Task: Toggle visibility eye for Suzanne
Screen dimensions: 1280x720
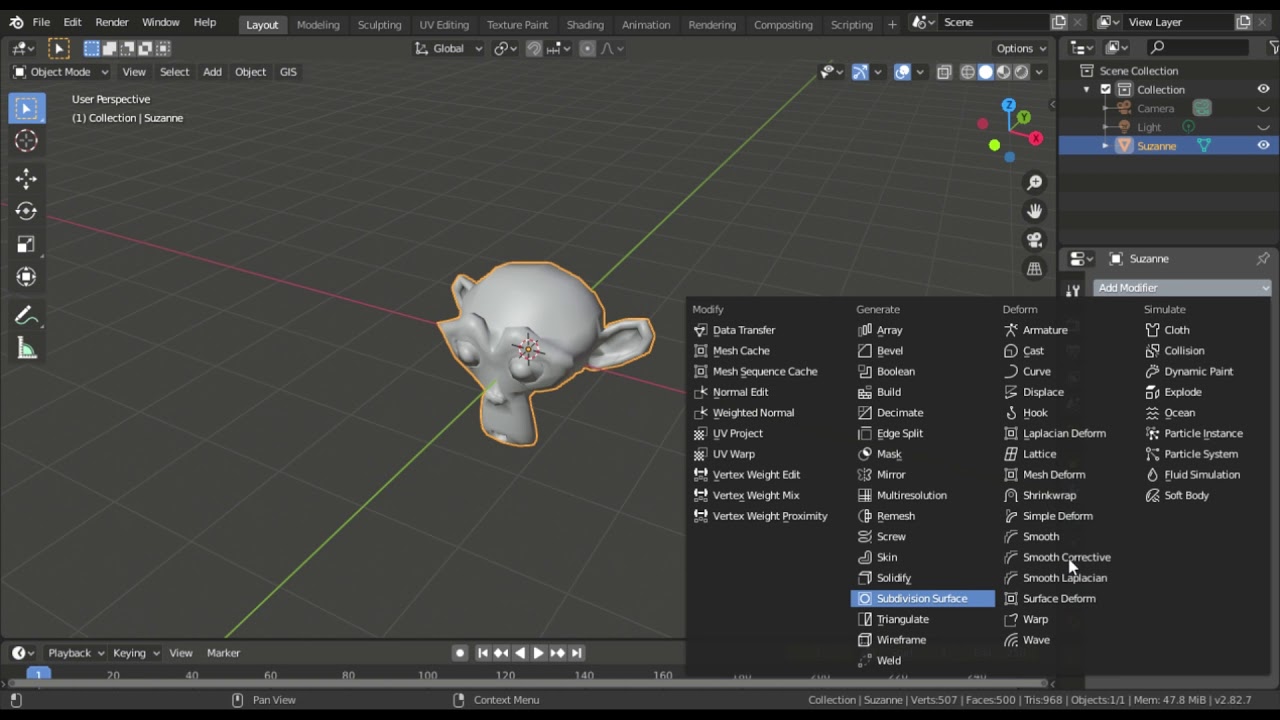Action: [x=1263, y=146]
